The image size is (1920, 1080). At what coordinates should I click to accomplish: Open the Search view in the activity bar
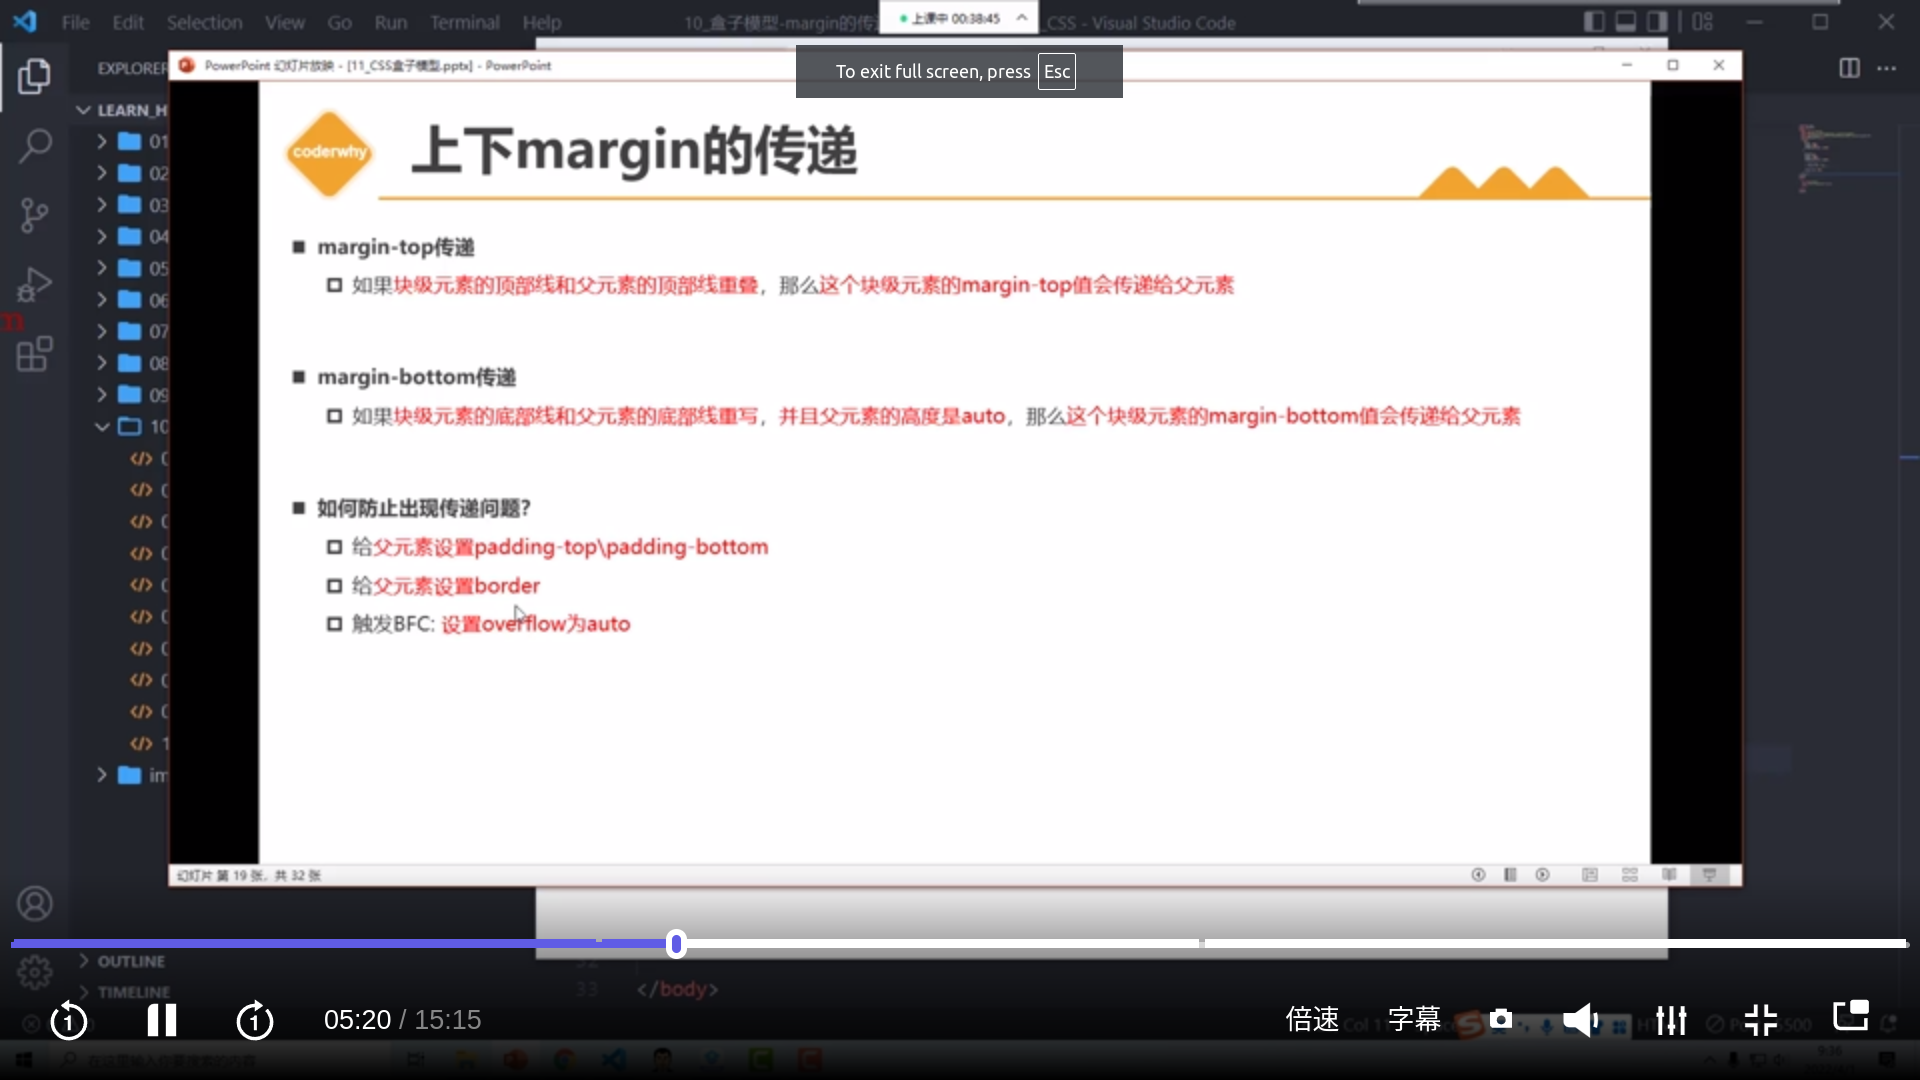click(35, 146)
